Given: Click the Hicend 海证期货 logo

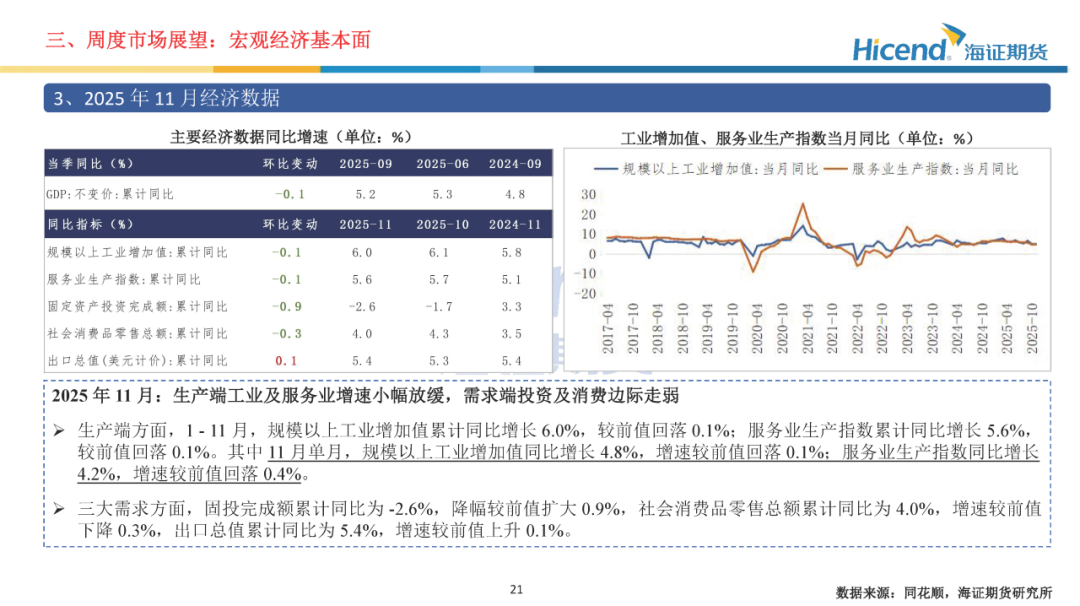Looking at the screenshot, I should pos(950,43).
